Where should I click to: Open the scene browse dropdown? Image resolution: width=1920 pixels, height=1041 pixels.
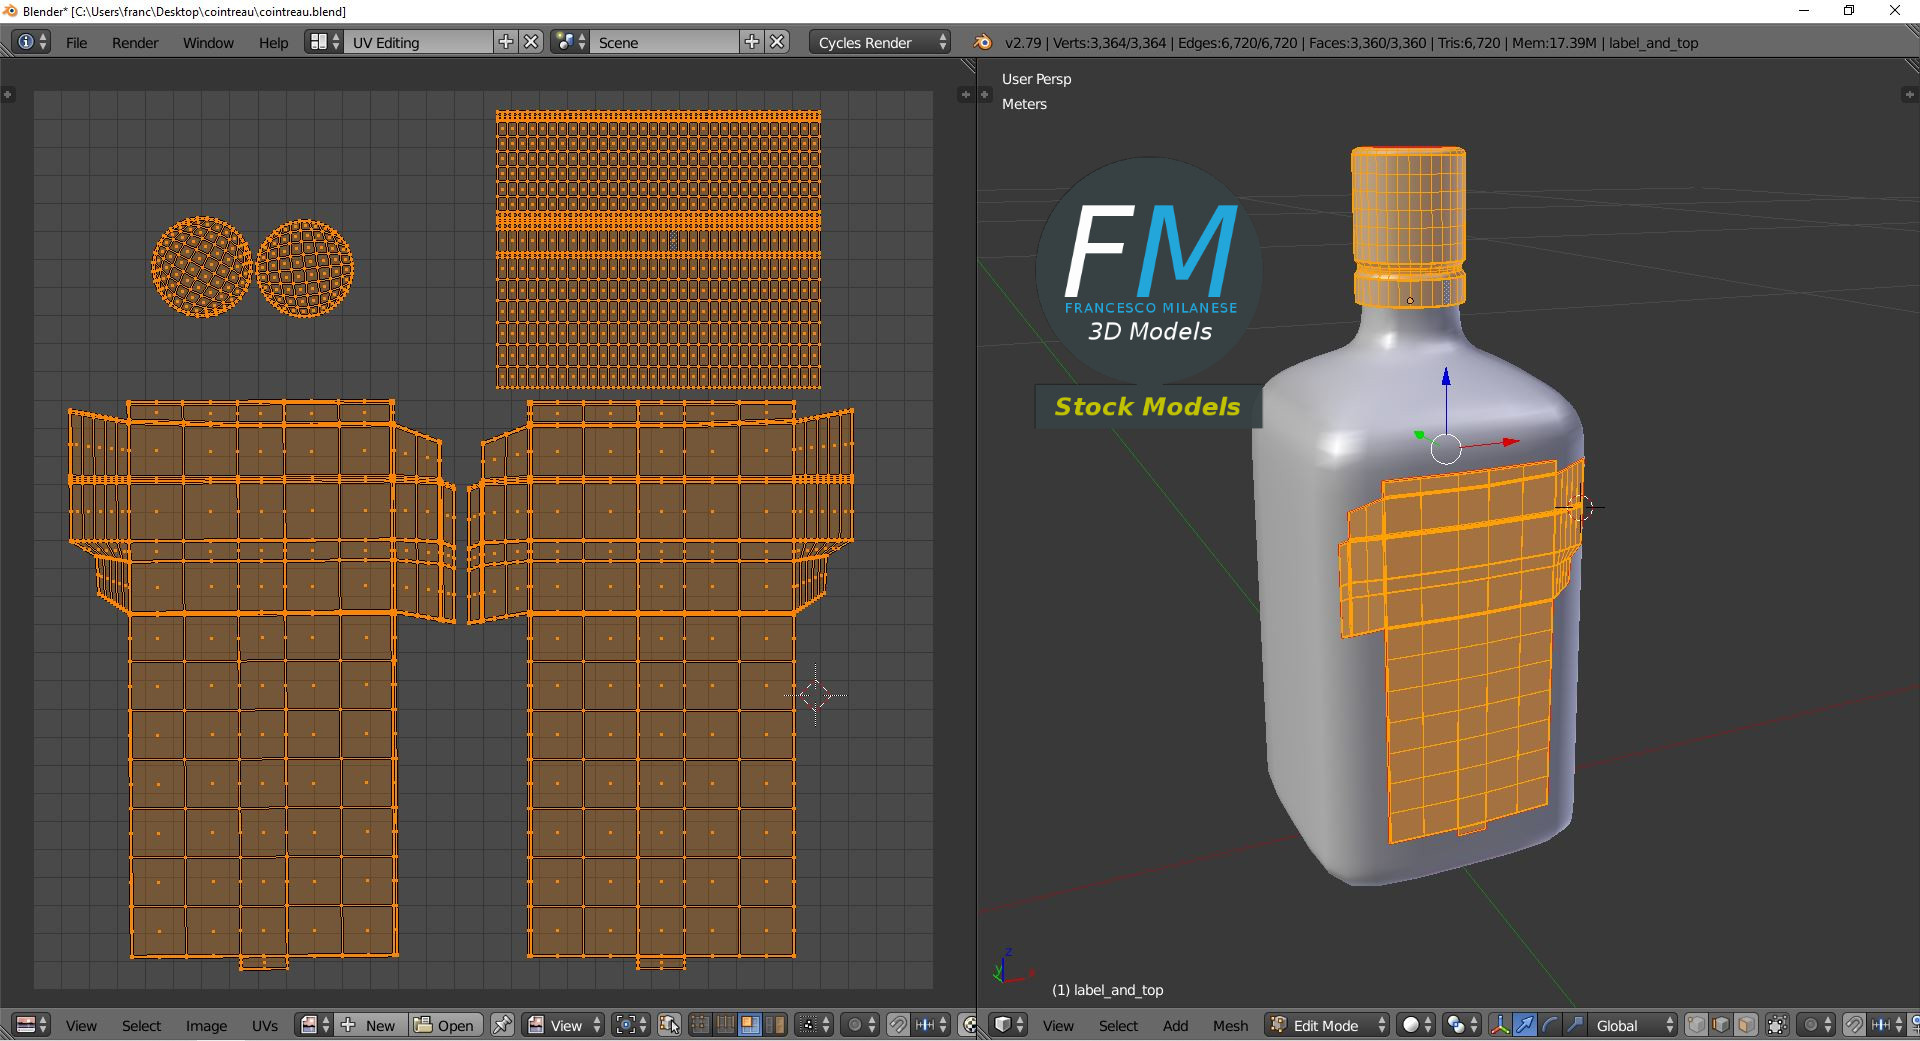(570, 42)
